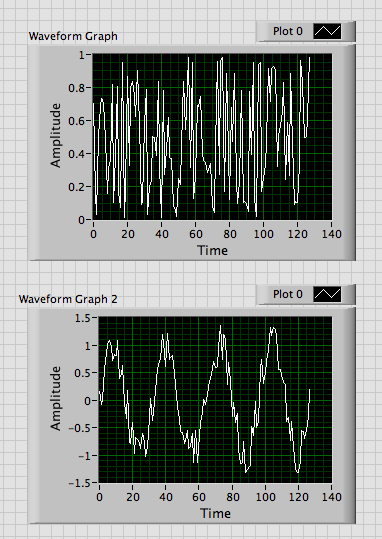Click the 0.8 y-axis tick on top graph

(76, 88)
